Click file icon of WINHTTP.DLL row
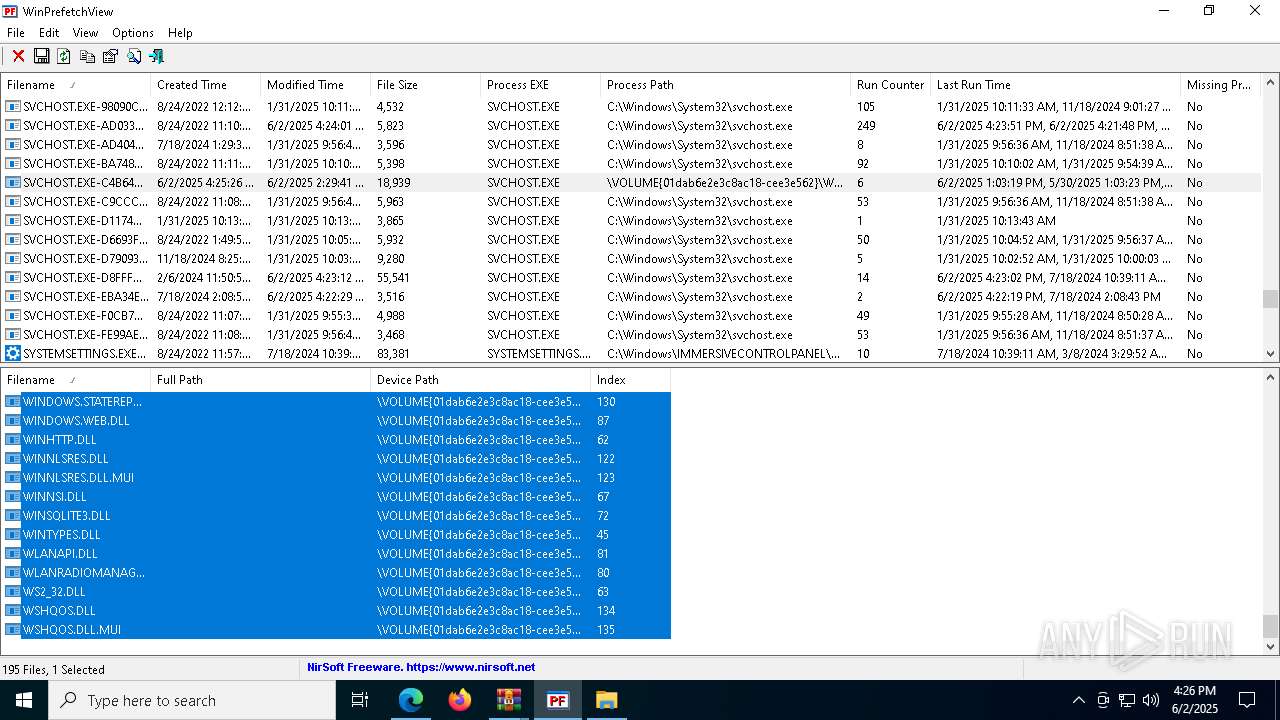 [x=13, y=440]
